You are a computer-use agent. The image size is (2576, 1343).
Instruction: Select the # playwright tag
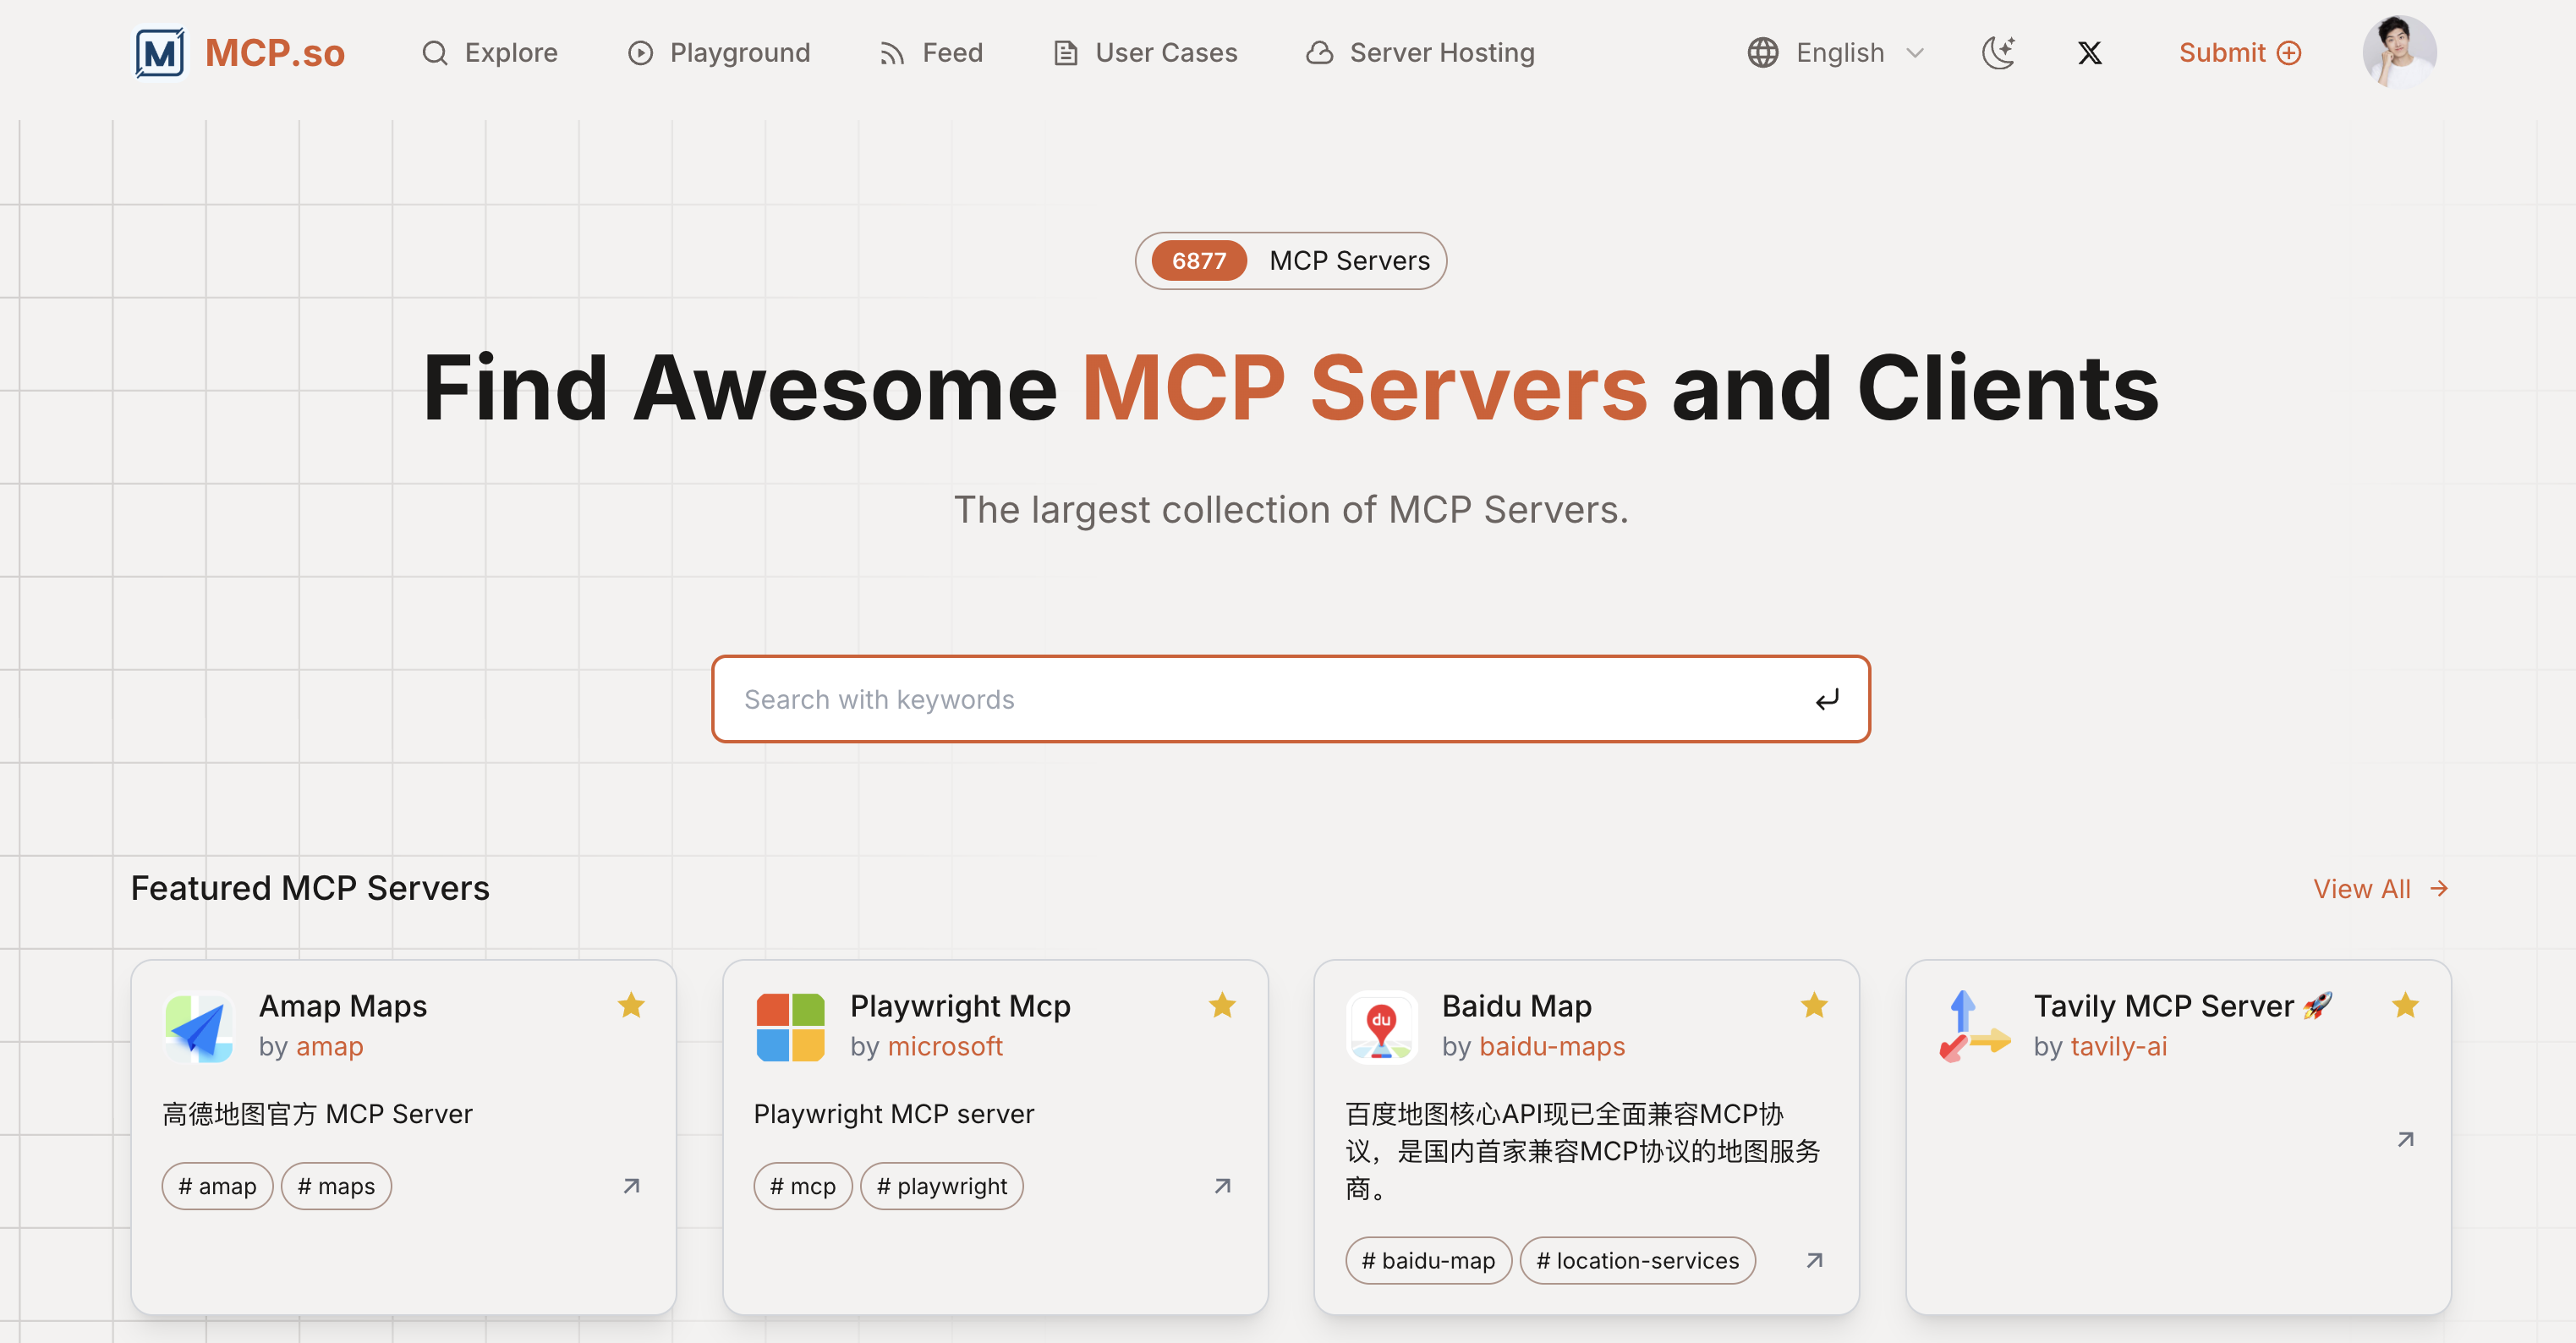941,1186
